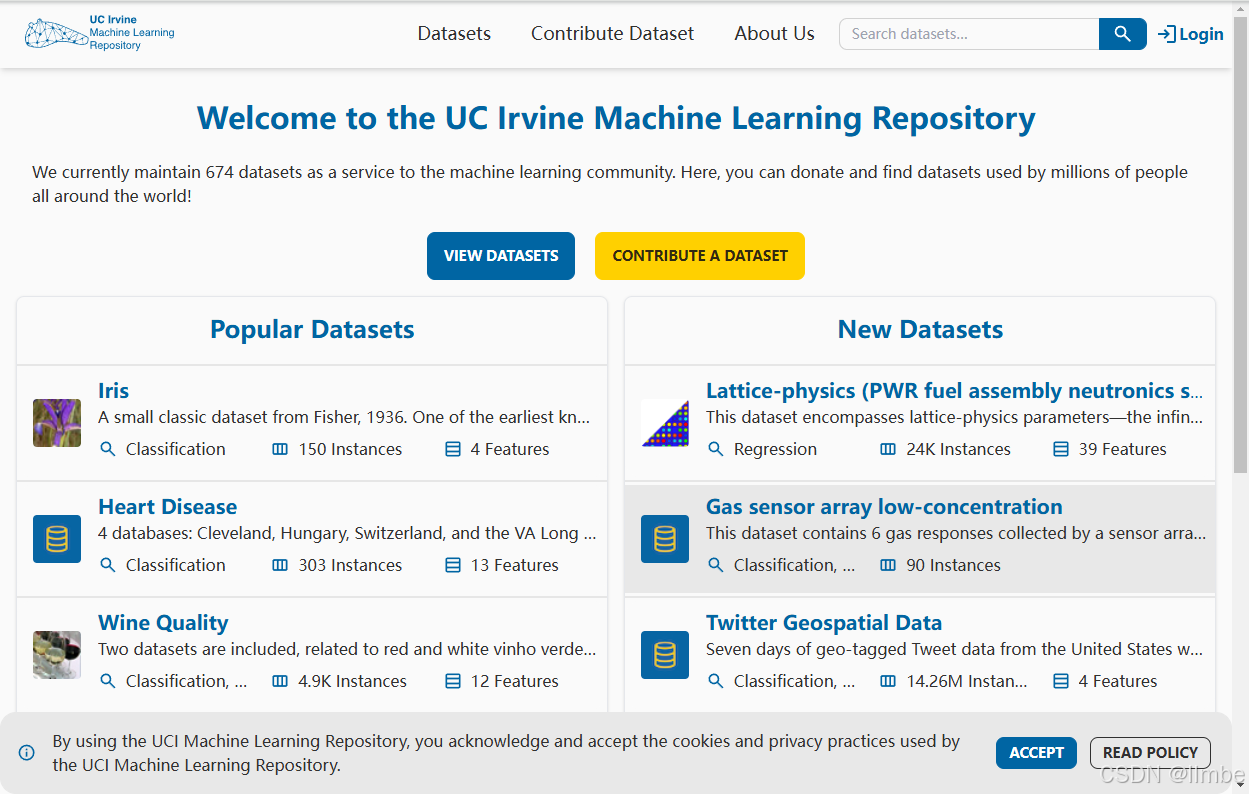Click the magnifier search button
Image resolution: width=1249 pixels, height=794 pixels.
1122,34
